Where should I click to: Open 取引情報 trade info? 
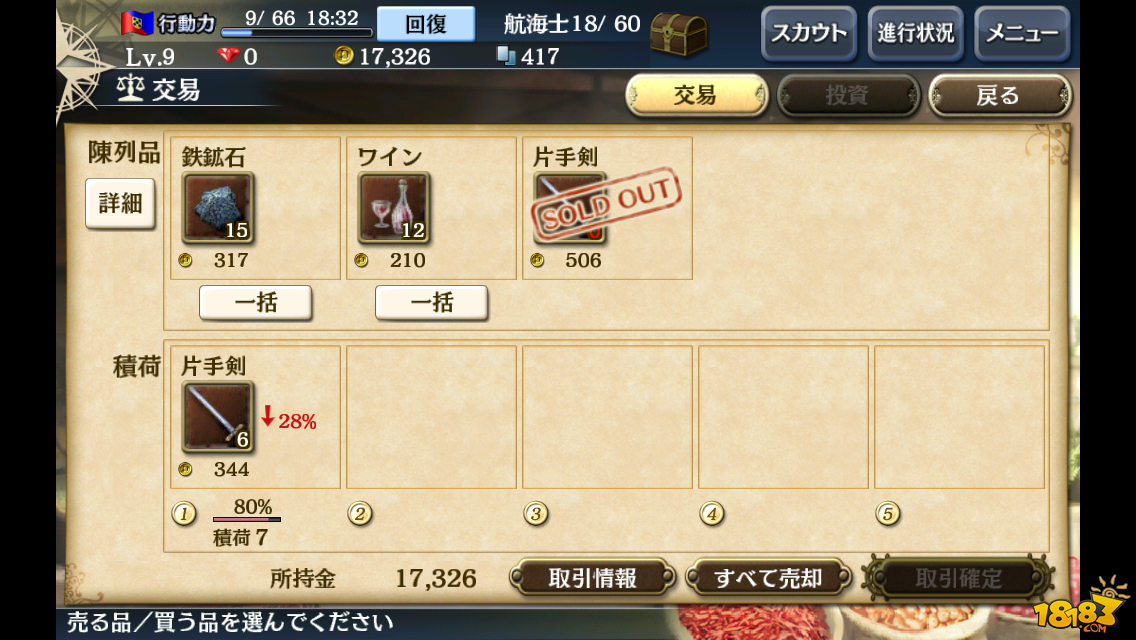tap(593, 578)
